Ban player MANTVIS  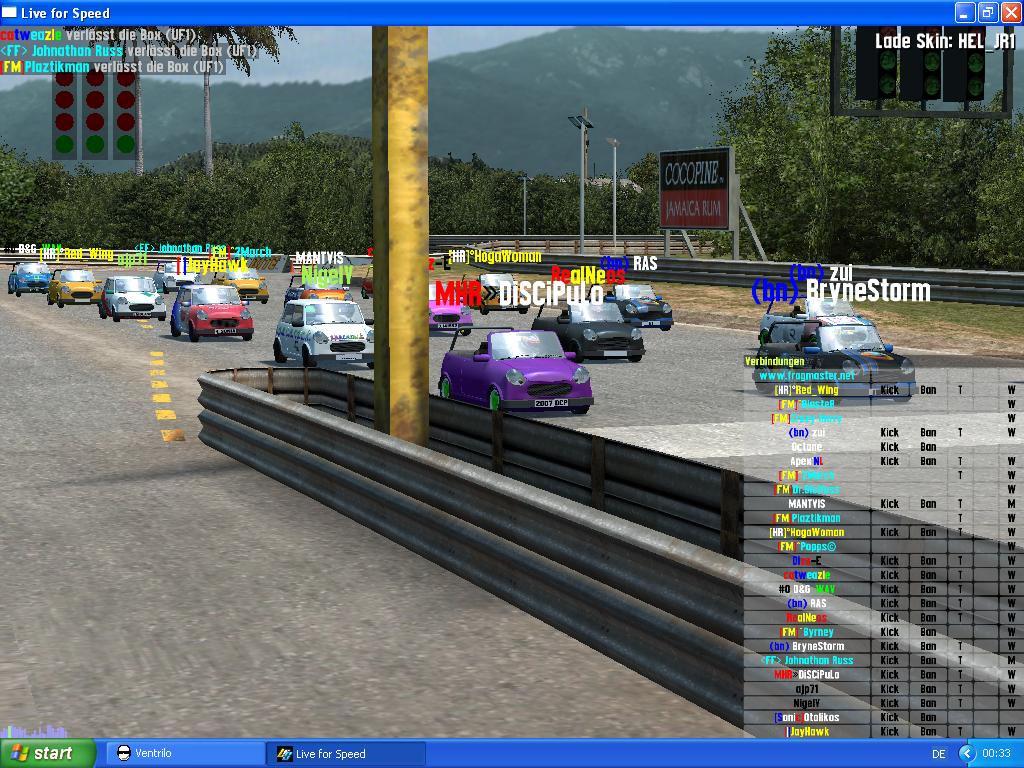click(x=928, y=504)
